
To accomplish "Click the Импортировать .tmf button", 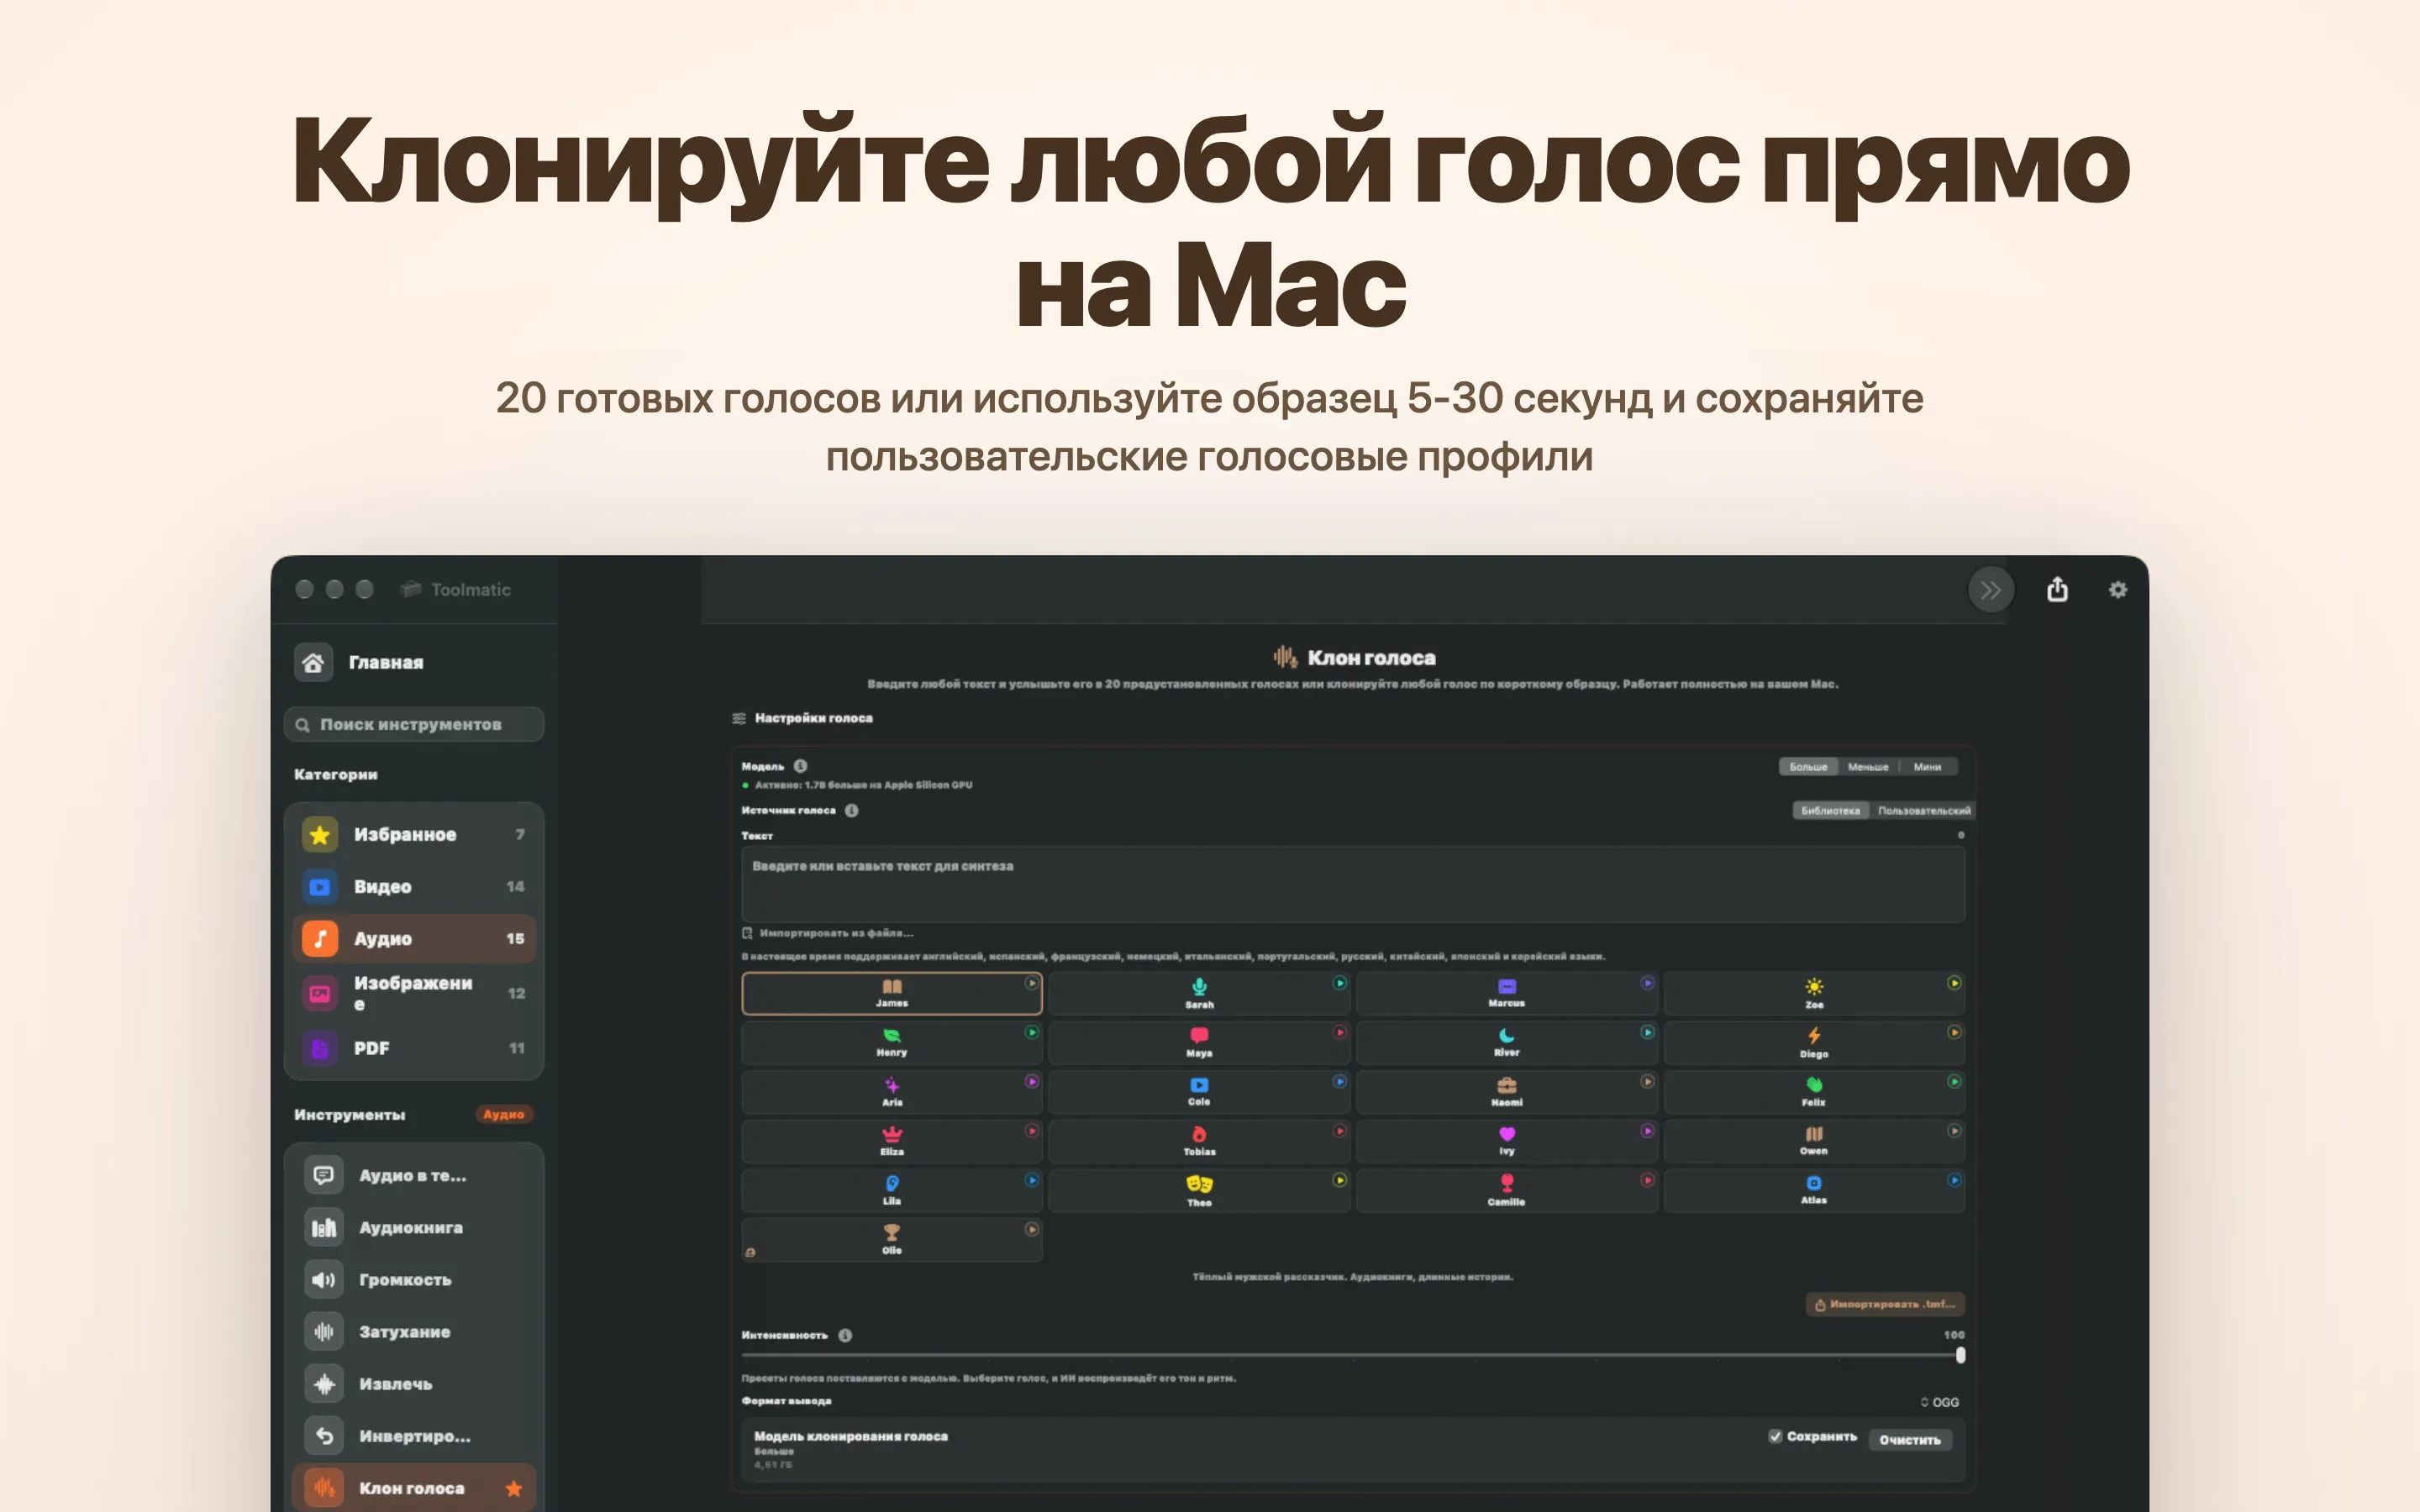I will click(1885, 1304).
